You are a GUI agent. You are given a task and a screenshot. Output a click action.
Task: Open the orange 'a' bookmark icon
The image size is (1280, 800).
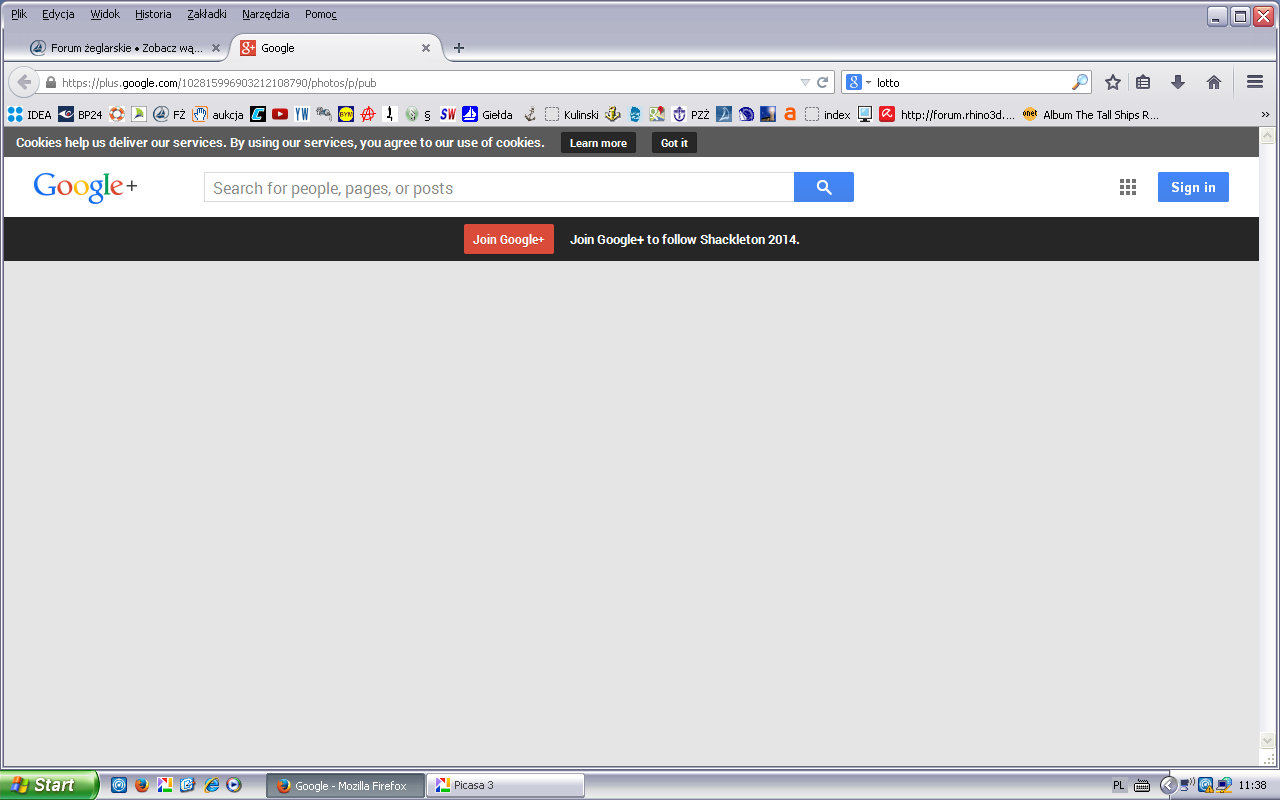click(x=790, y=114)
